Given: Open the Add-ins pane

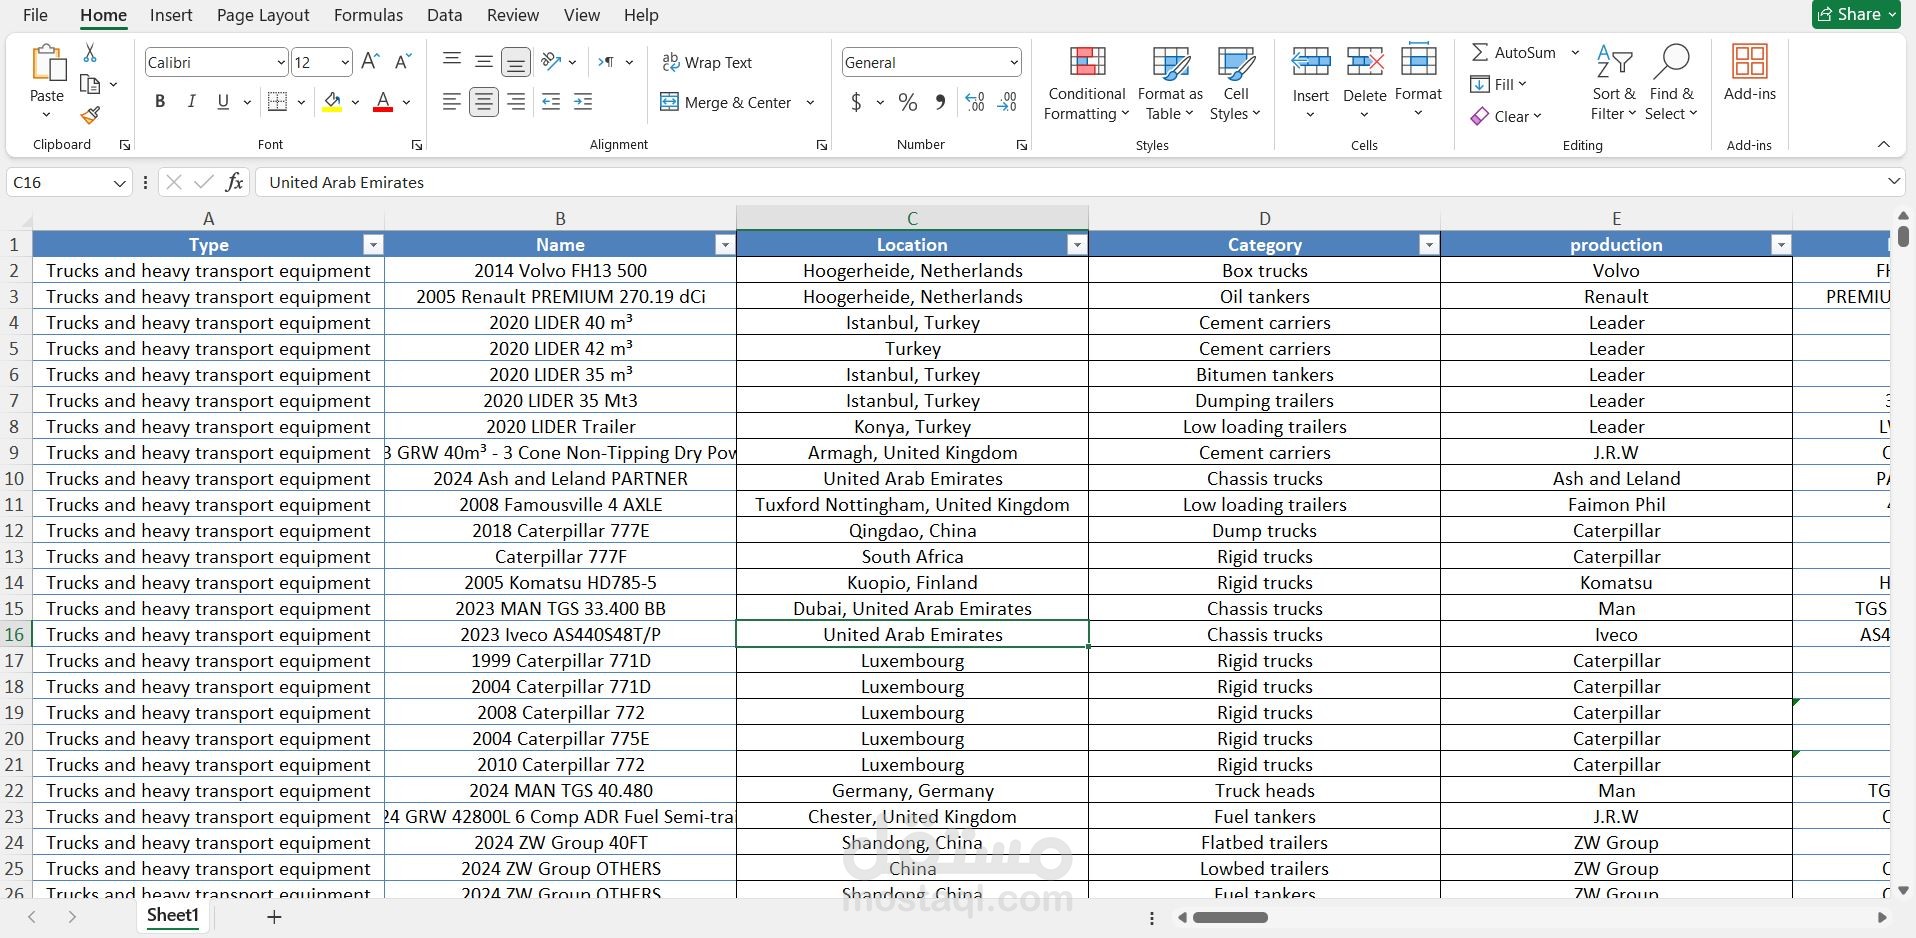Looking at the screenshot, I should [x=1750, y=73].
